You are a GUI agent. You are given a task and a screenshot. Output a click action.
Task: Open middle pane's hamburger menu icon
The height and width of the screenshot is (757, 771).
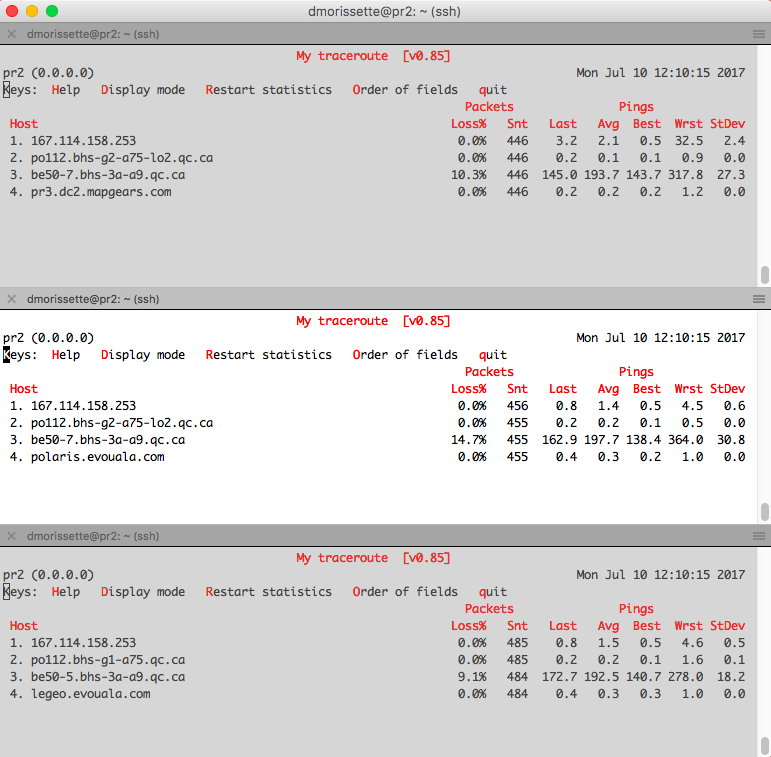(759, 299)
